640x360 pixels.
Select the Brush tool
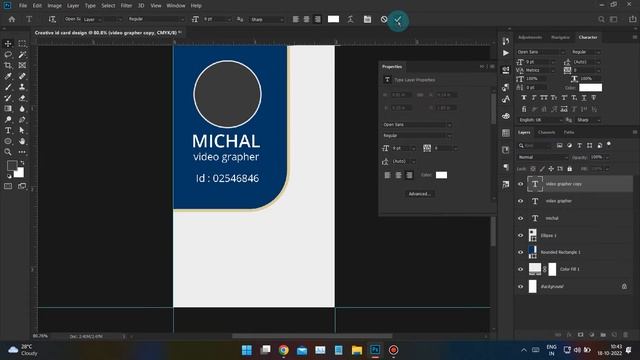(x=8, y=87)
